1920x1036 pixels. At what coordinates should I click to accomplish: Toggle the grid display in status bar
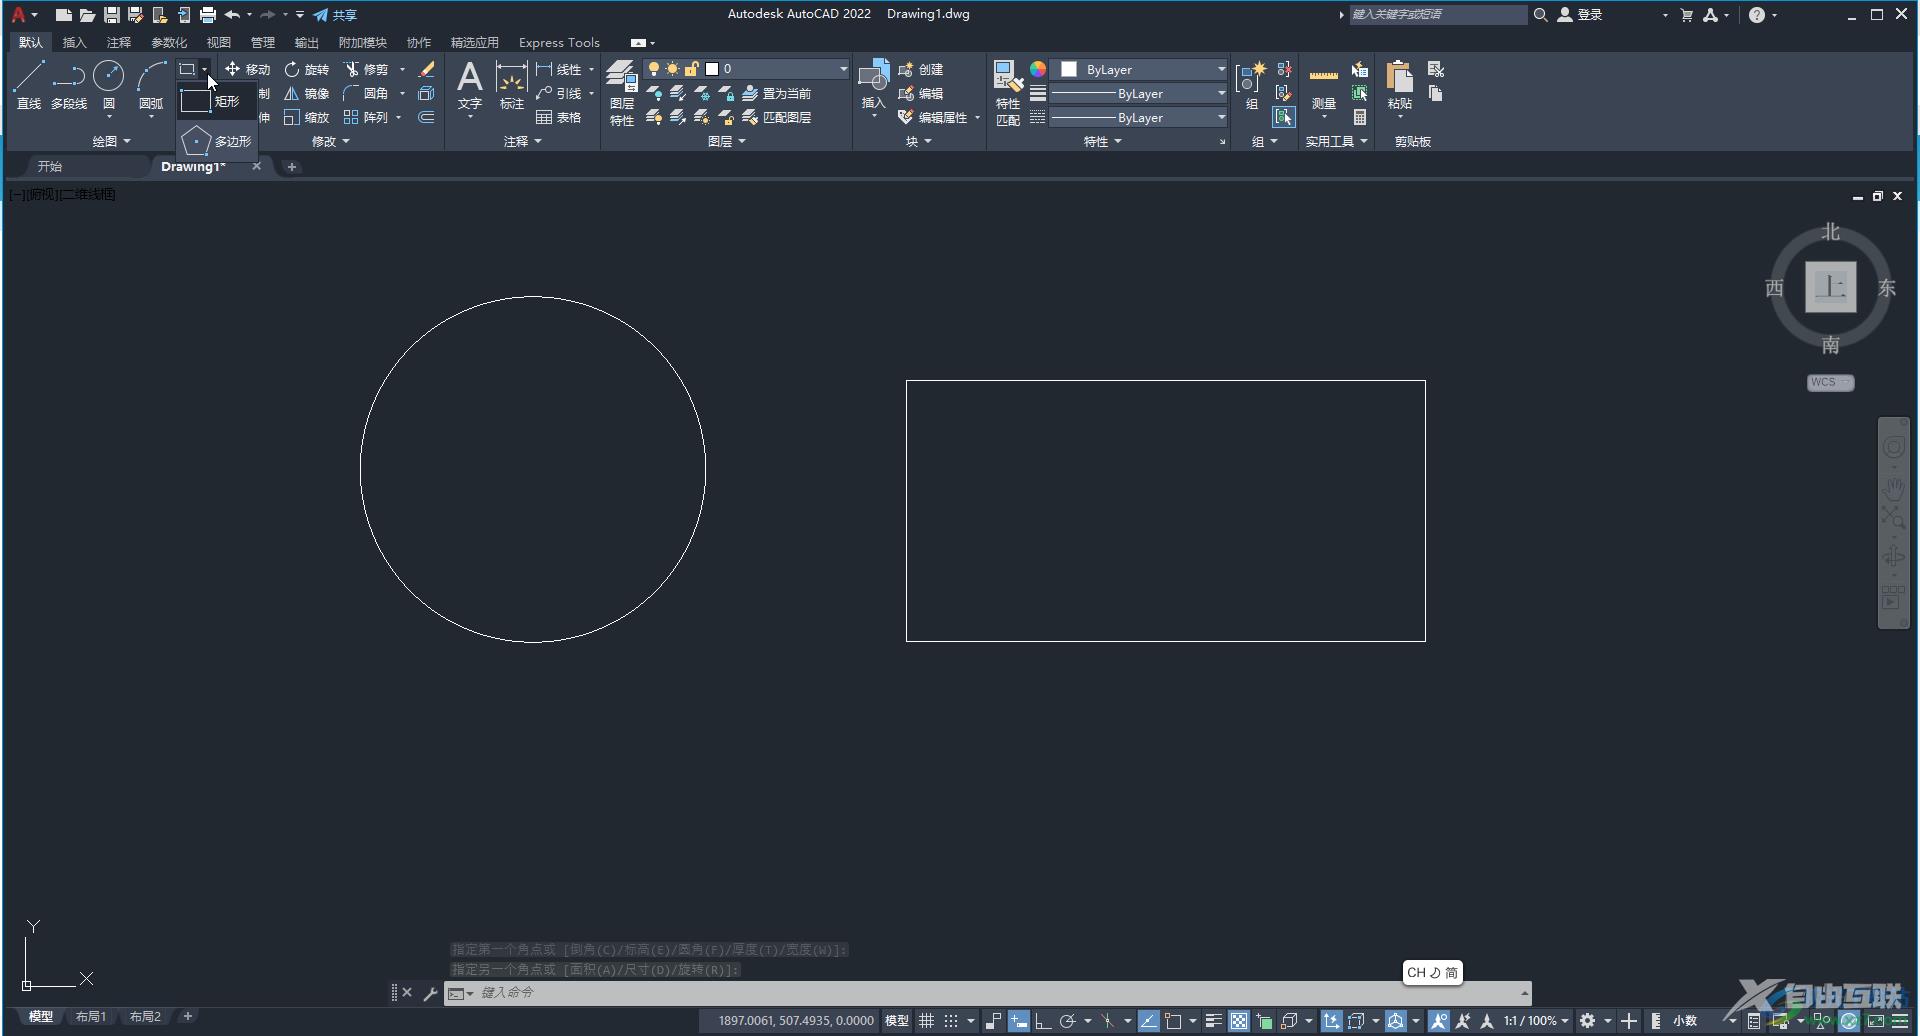927,1021
